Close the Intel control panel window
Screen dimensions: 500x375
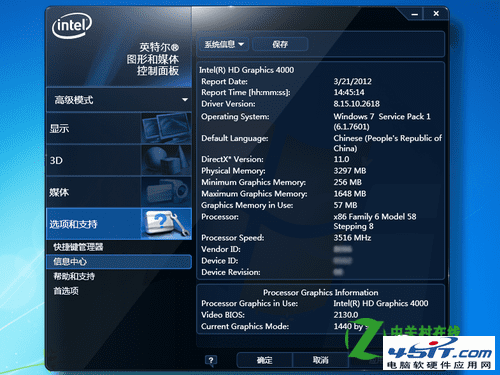click(436, 14)
